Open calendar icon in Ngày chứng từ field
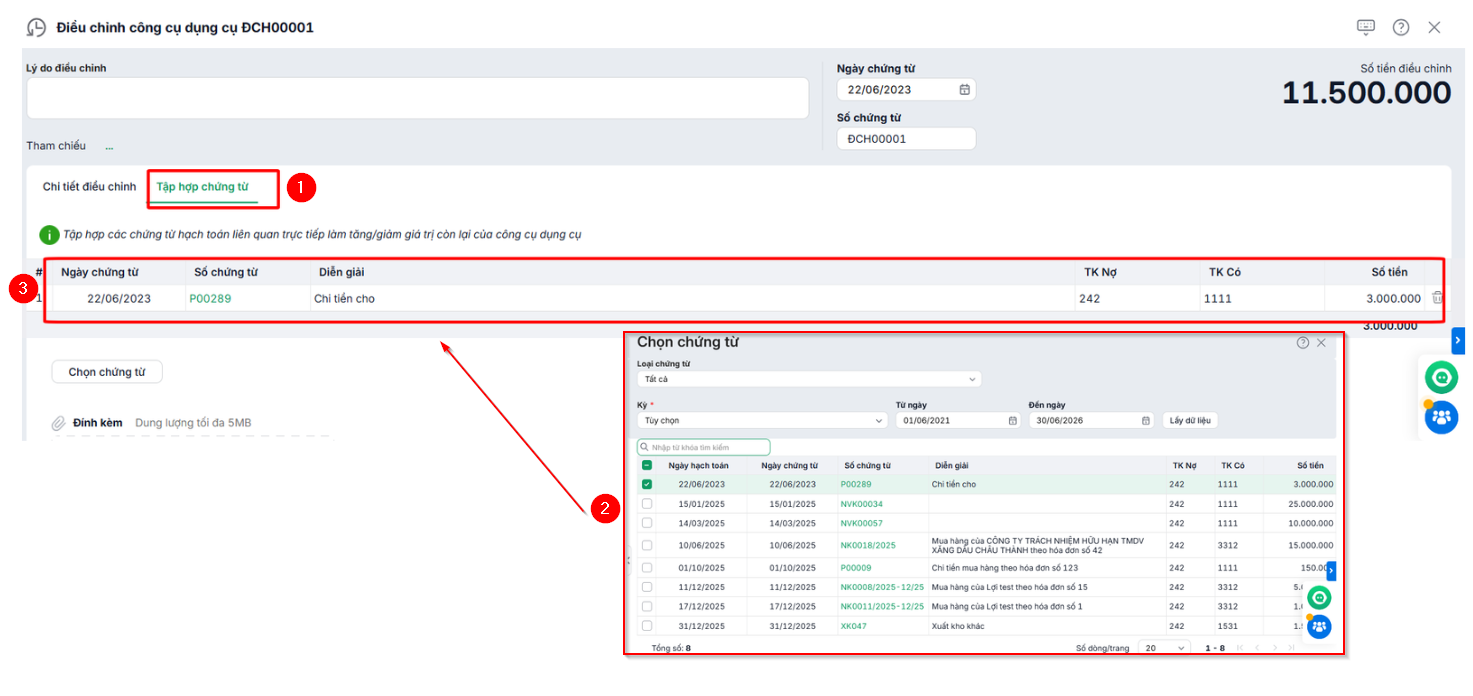 click(x=965, y=89)
